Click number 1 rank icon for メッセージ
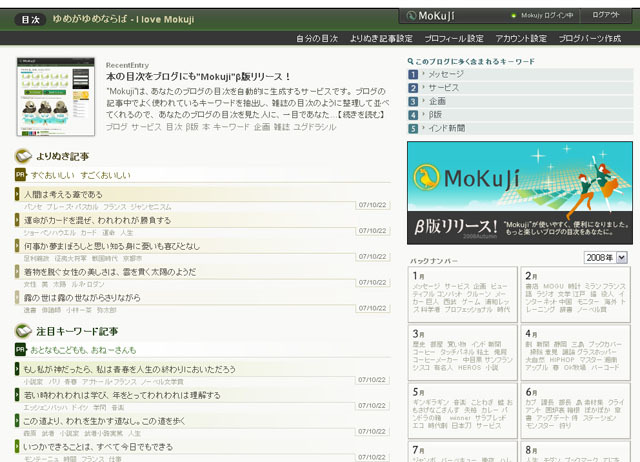 coord(413,74)
